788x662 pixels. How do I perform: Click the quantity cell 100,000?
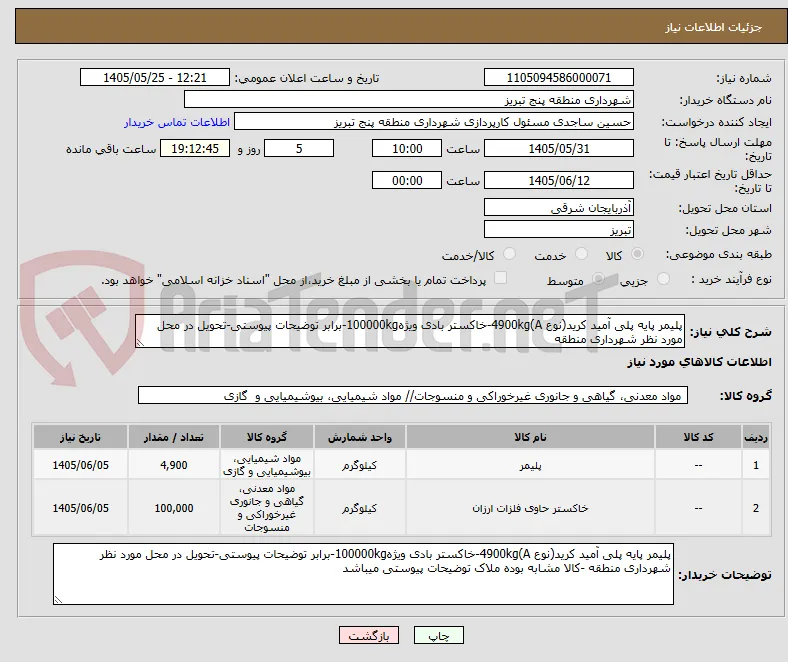(x=174, y=508)
